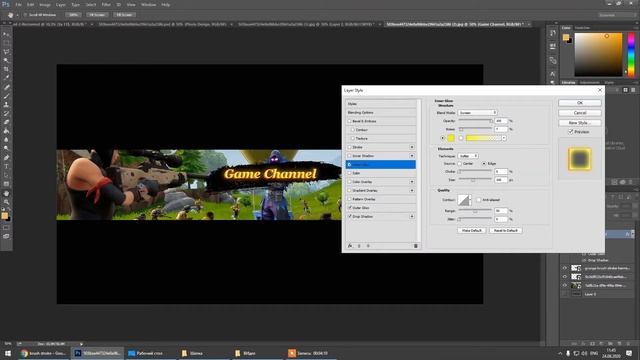This screenshot has height=360, width=640.
Task: Select the Clone Stamp tool
Action: click(6, 104)
